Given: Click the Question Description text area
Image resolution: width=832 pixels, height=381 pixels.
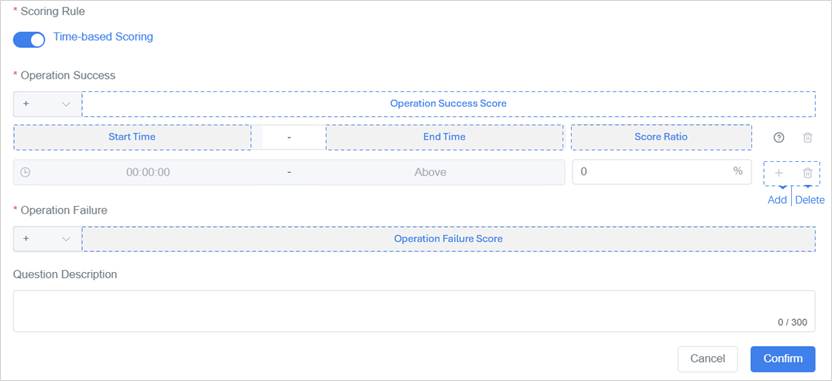Looking at the screenshot, I should point(414,311).
